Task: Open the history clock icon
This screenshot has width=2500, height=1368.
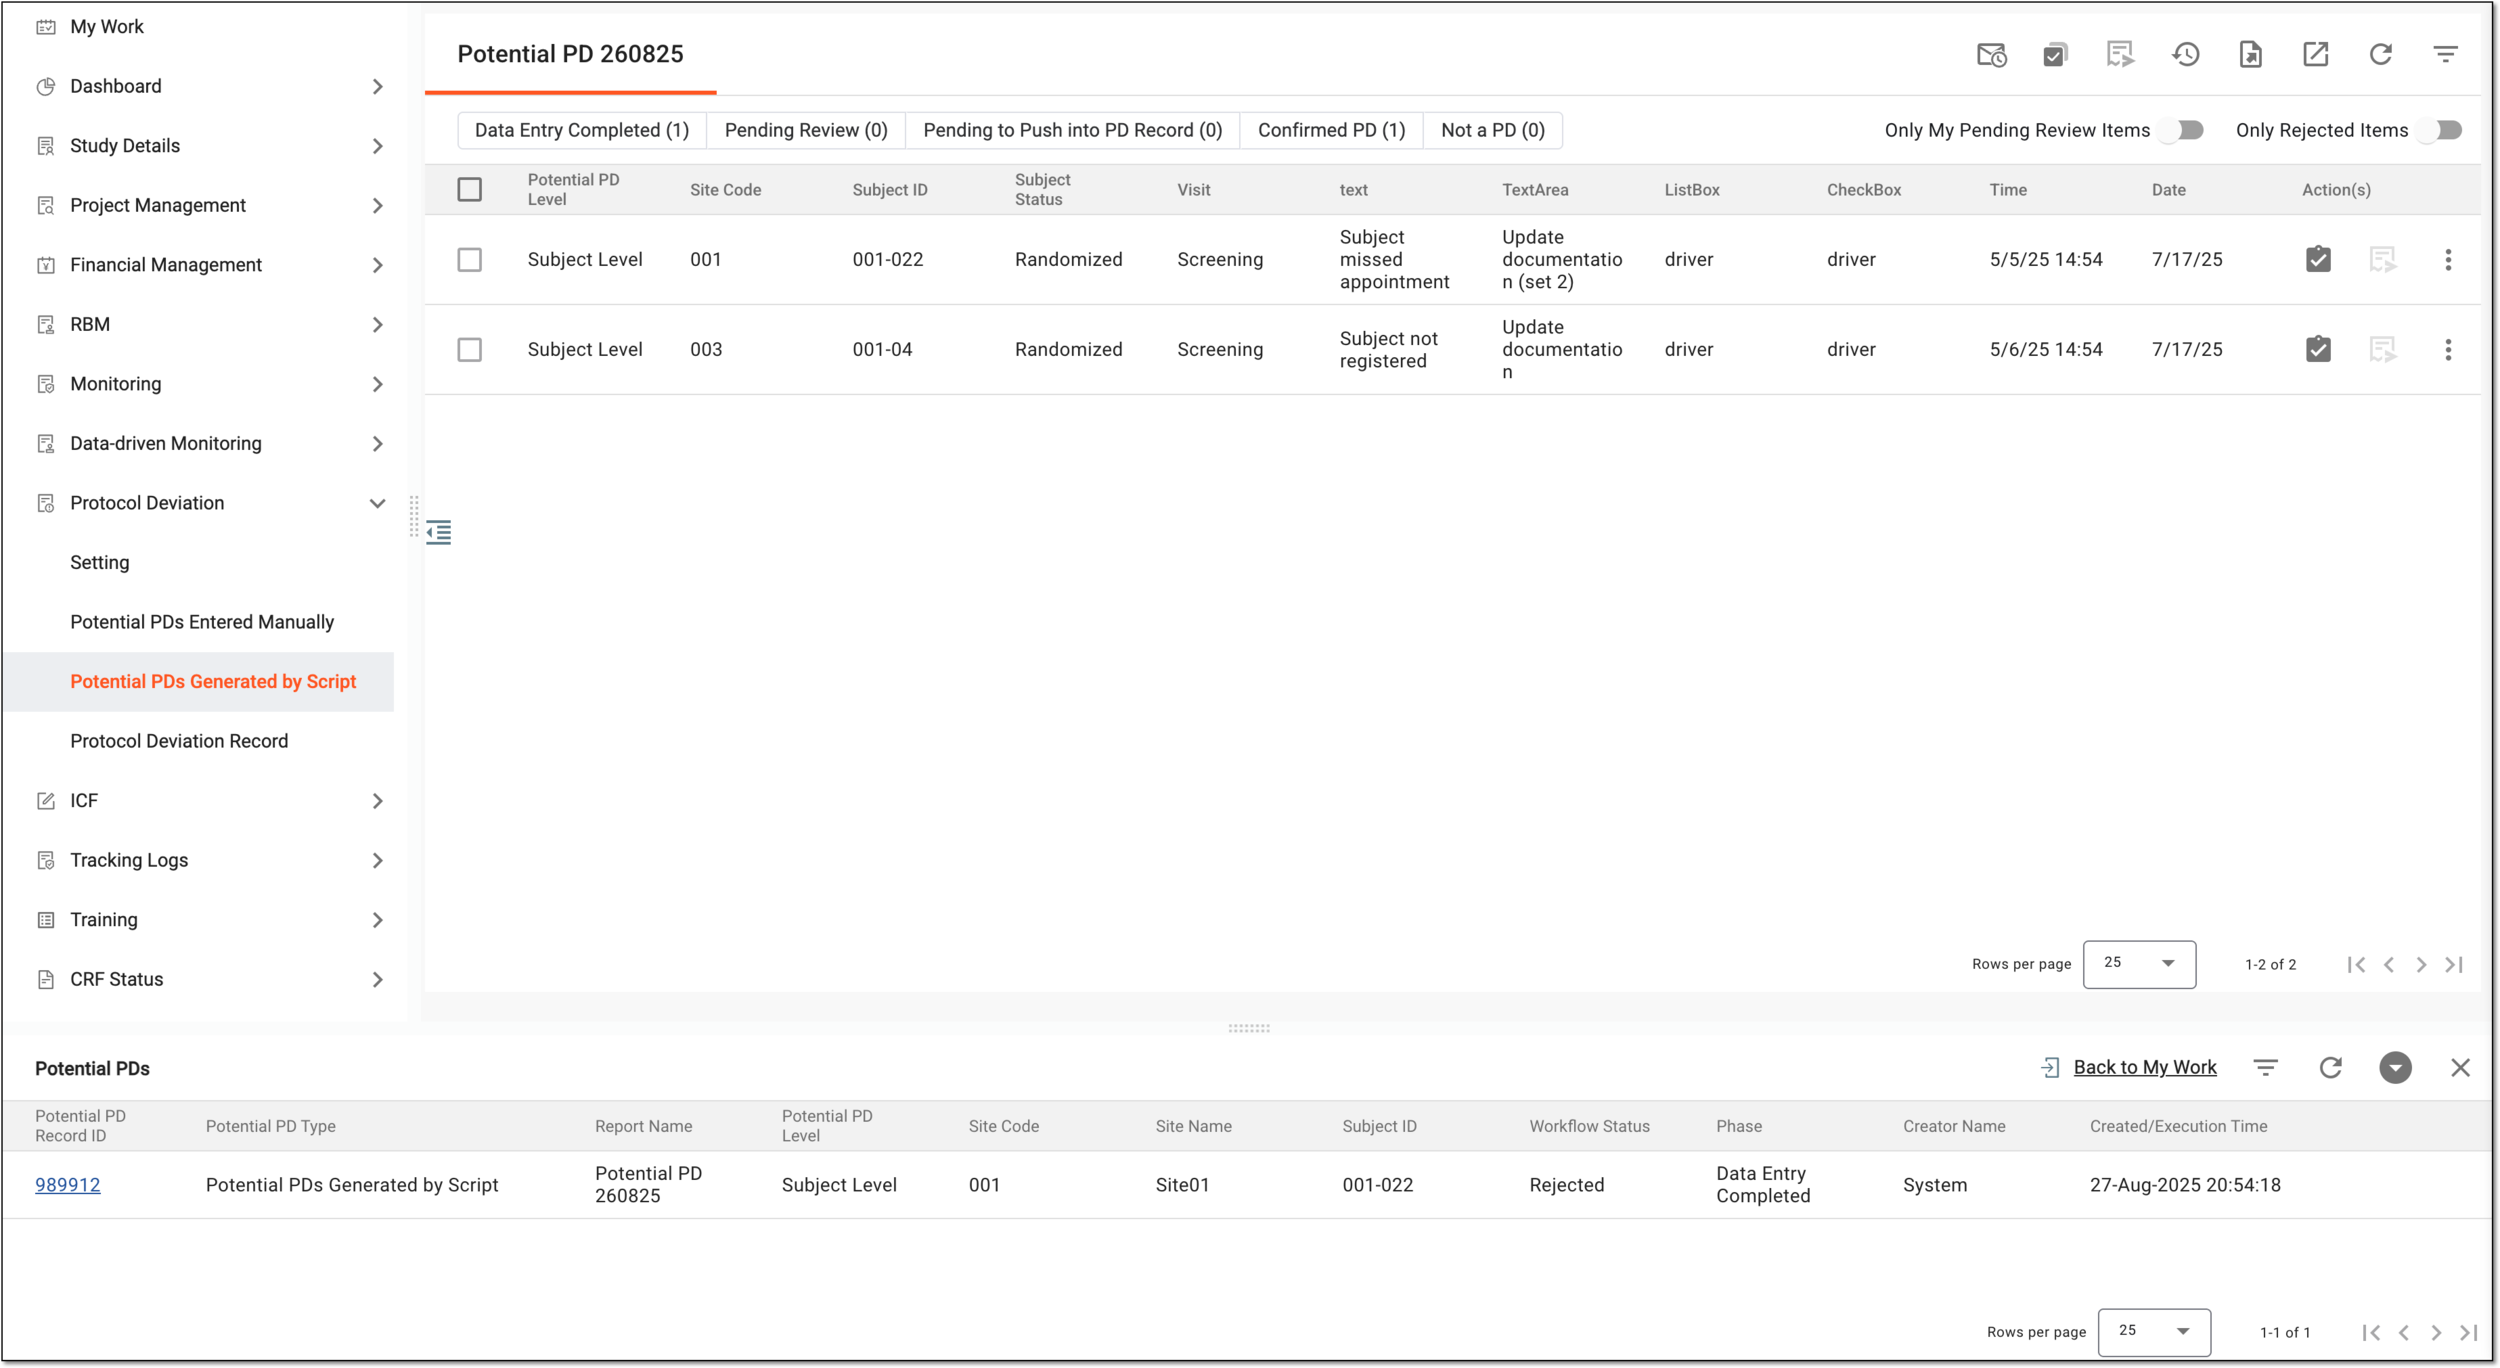Action: 2186,55
